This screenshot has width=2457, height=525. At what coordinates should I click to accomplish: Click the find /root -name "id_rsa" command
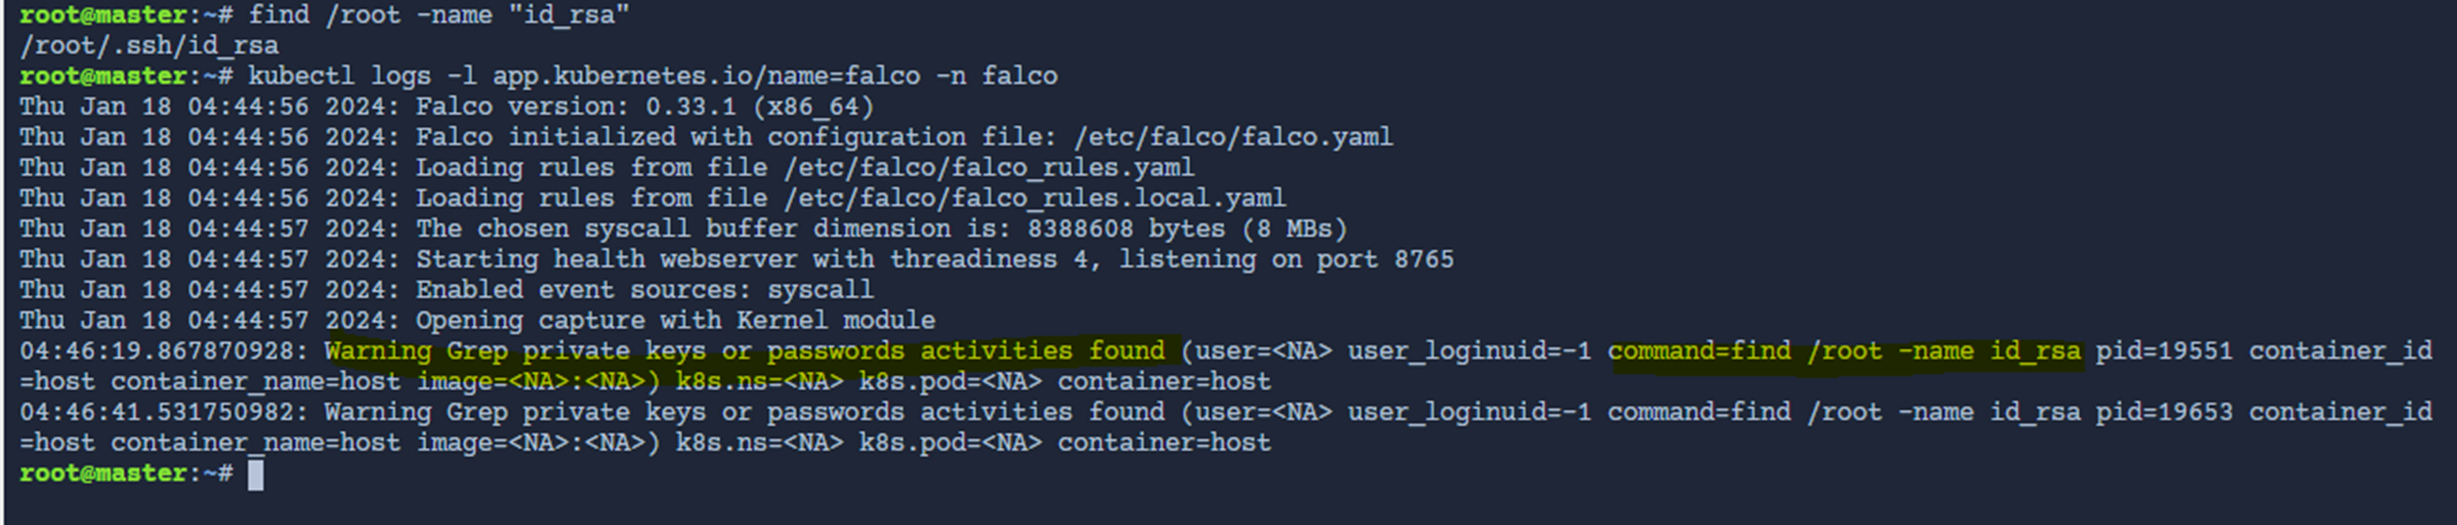tap(439, 15)
